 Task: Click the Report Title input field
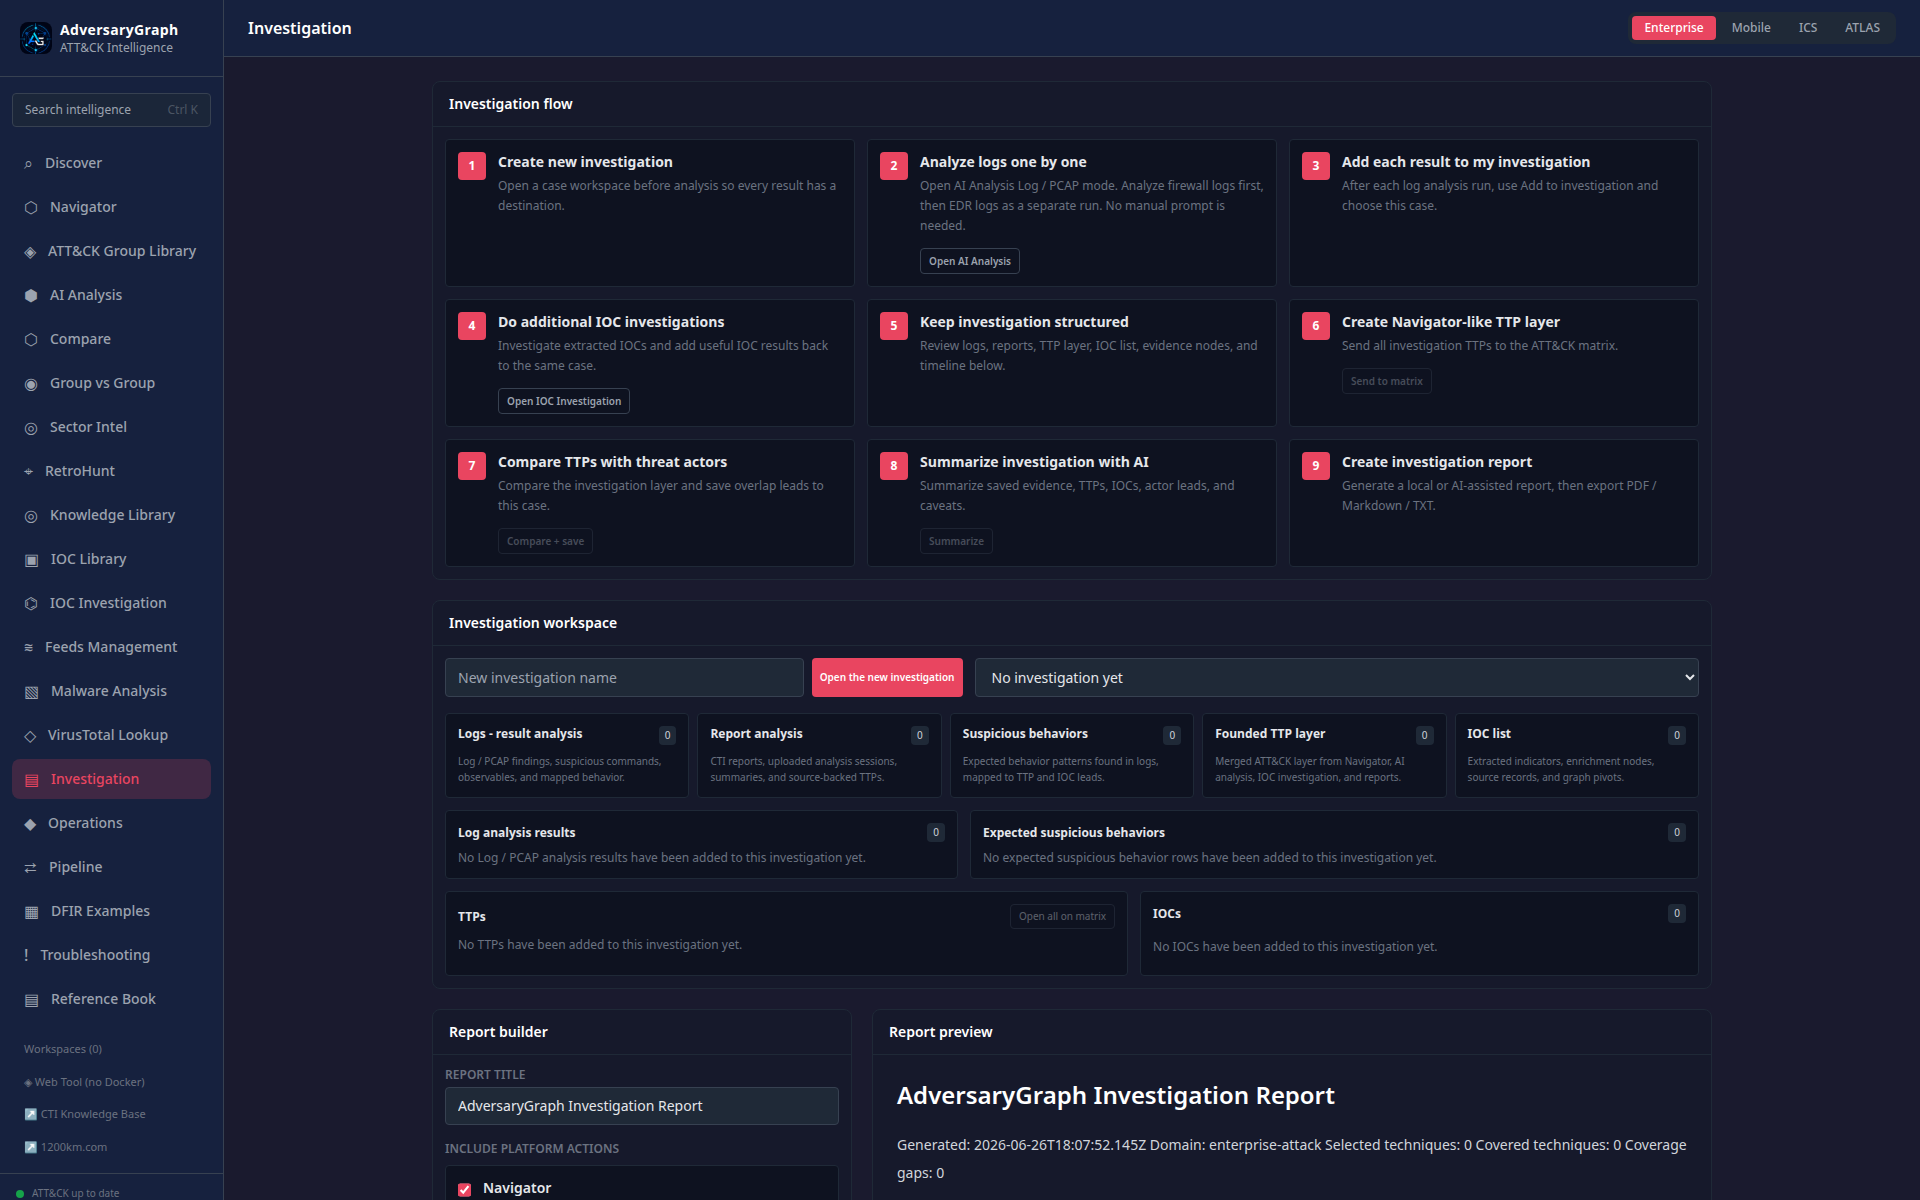[x=641, y=1106]
